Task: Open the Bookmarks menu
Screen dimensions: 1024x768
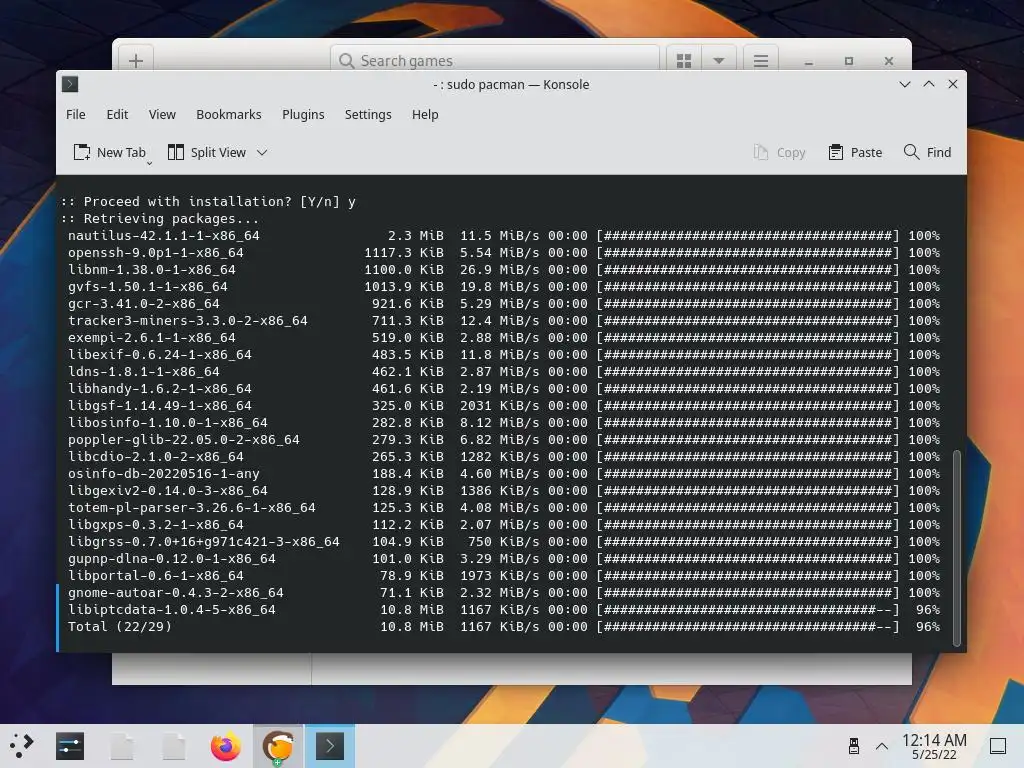Action: tap(229, 114)
